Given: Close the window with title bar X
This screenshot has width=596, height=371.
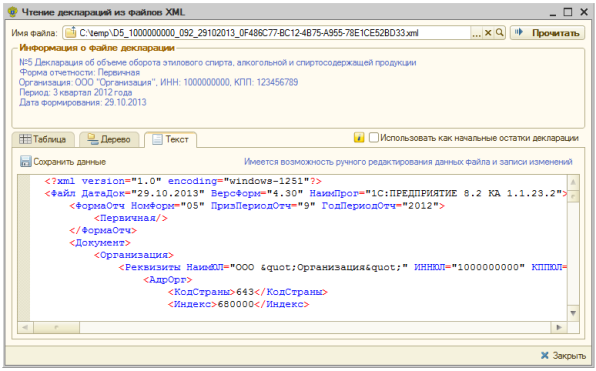Looking at the screenshot, I should [x=584, y=12].
